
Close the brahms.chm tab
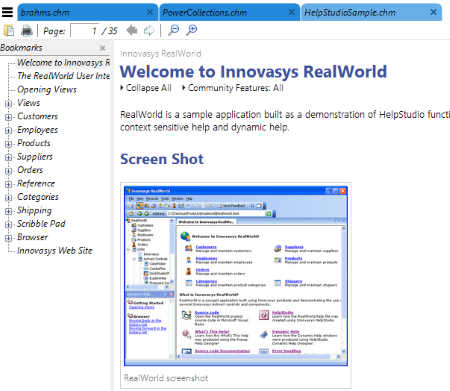150,12
